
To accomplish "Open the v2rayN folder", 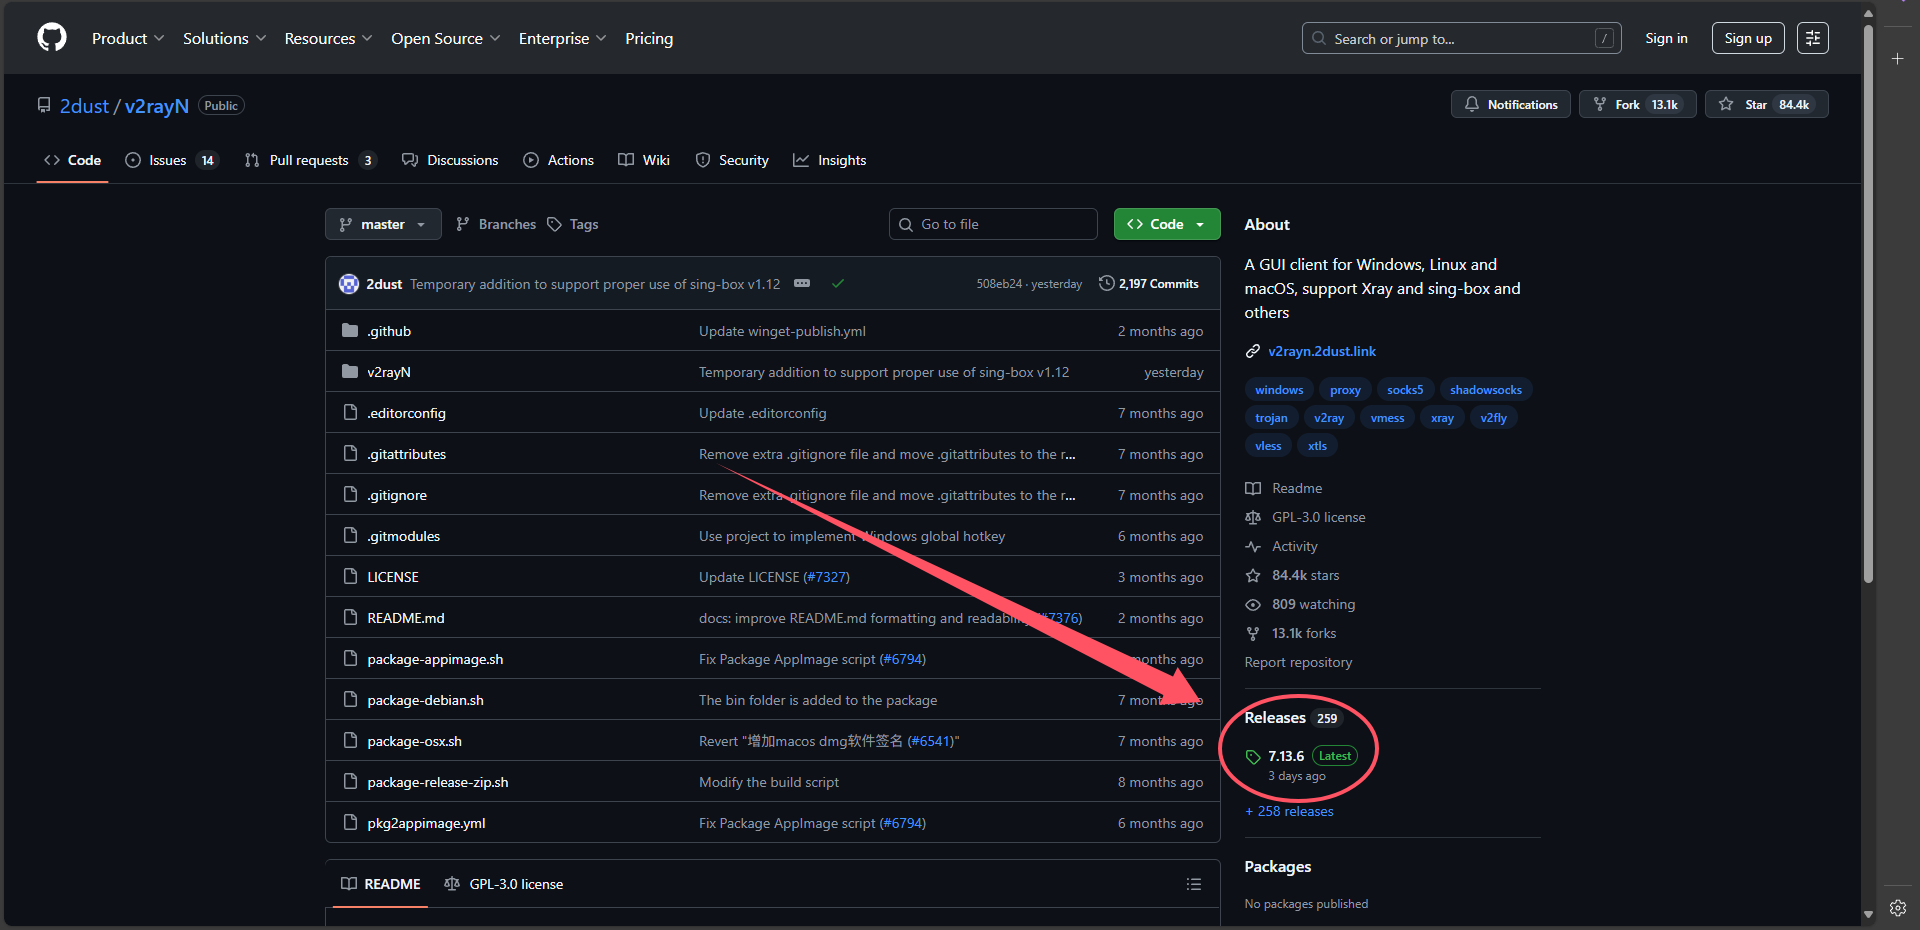I will point(389,372).
